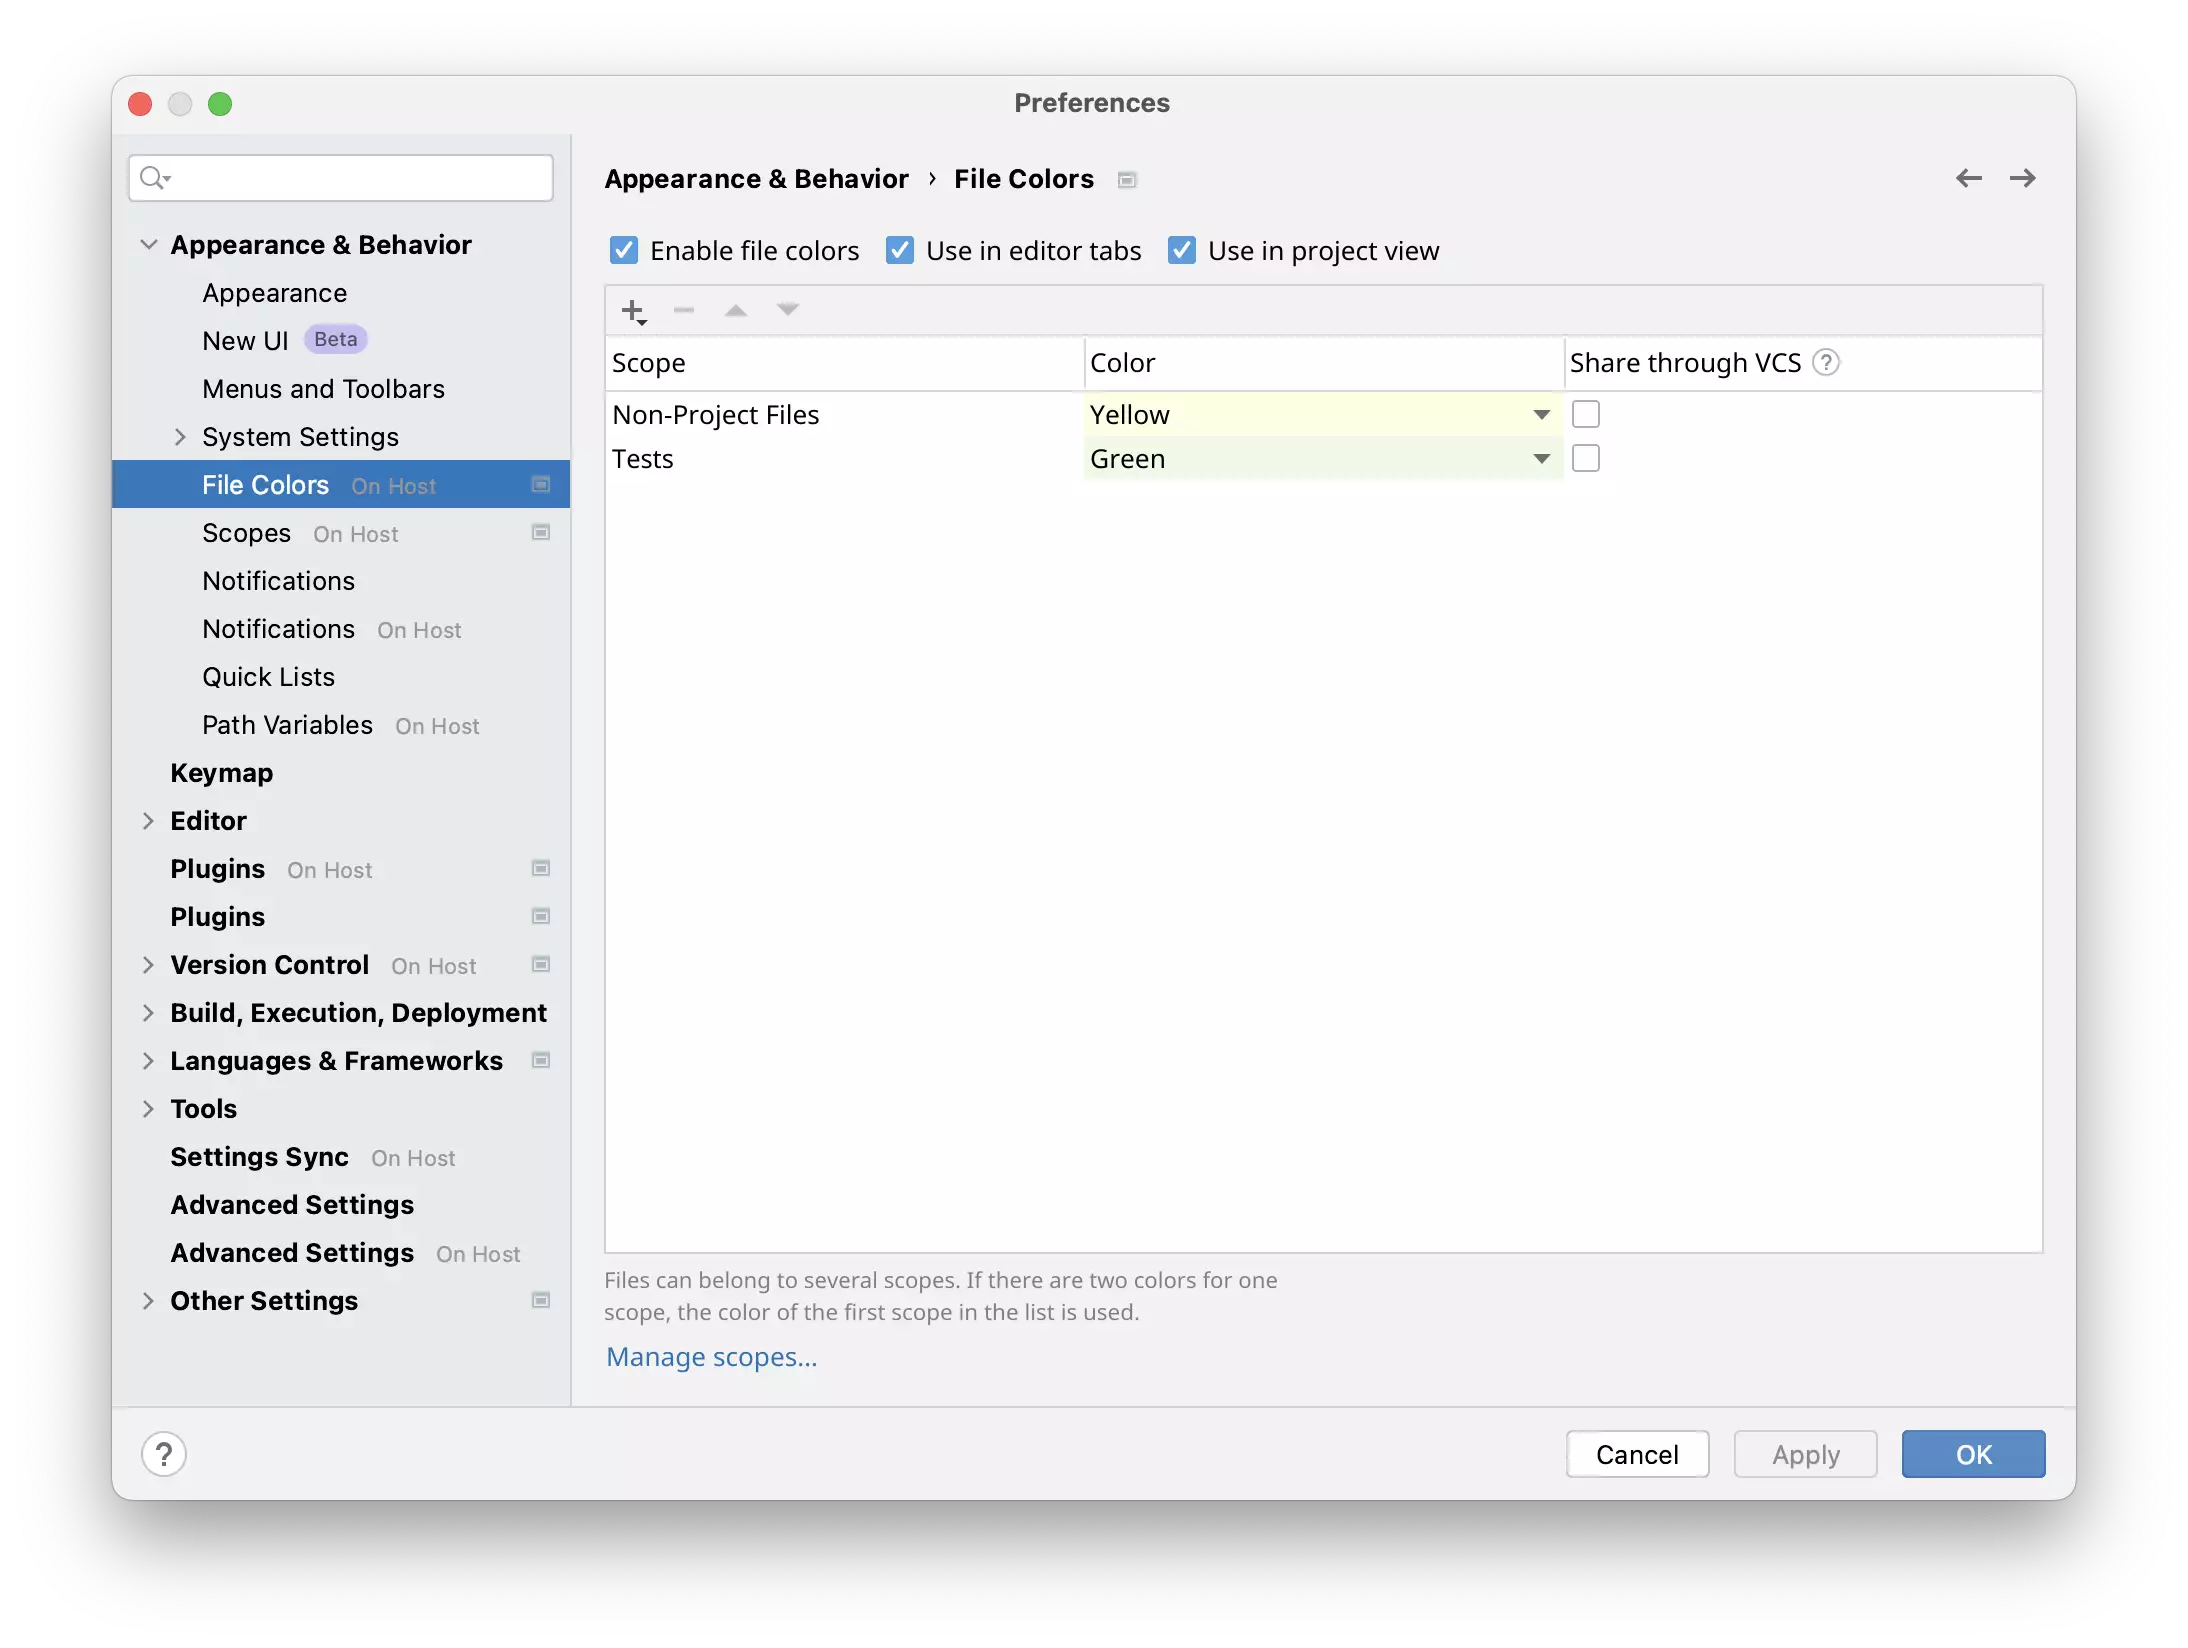Open help with bottom-left question mark
The height and width of the screenshot is (1648, 2188).
[164, 1454]
